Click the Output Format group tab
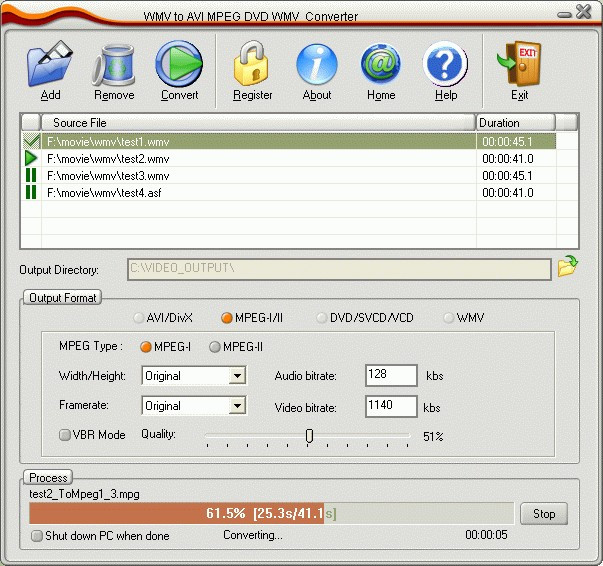 point(63,298)
